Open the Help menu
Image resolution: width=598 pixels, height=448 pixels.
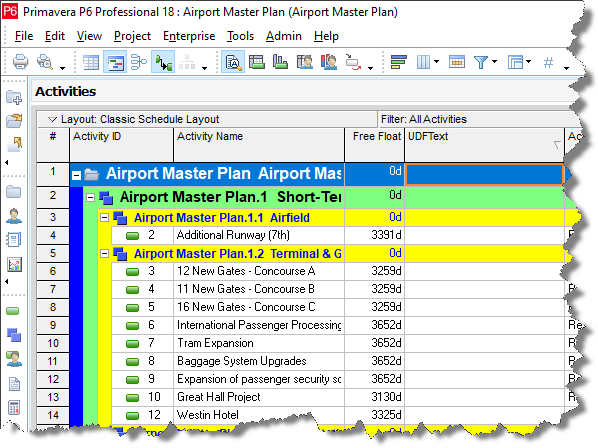click(326, 36)
